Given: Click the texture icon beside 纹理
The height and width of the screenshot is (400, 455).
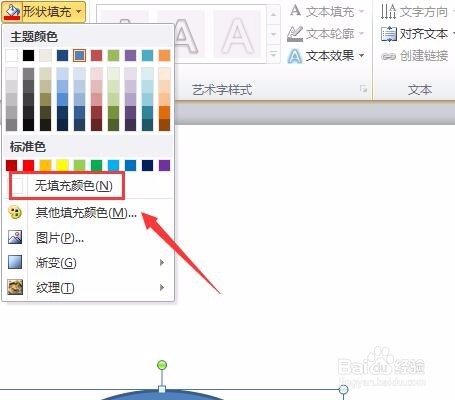Looking at the screenshot, I should (x=15, y=287).
